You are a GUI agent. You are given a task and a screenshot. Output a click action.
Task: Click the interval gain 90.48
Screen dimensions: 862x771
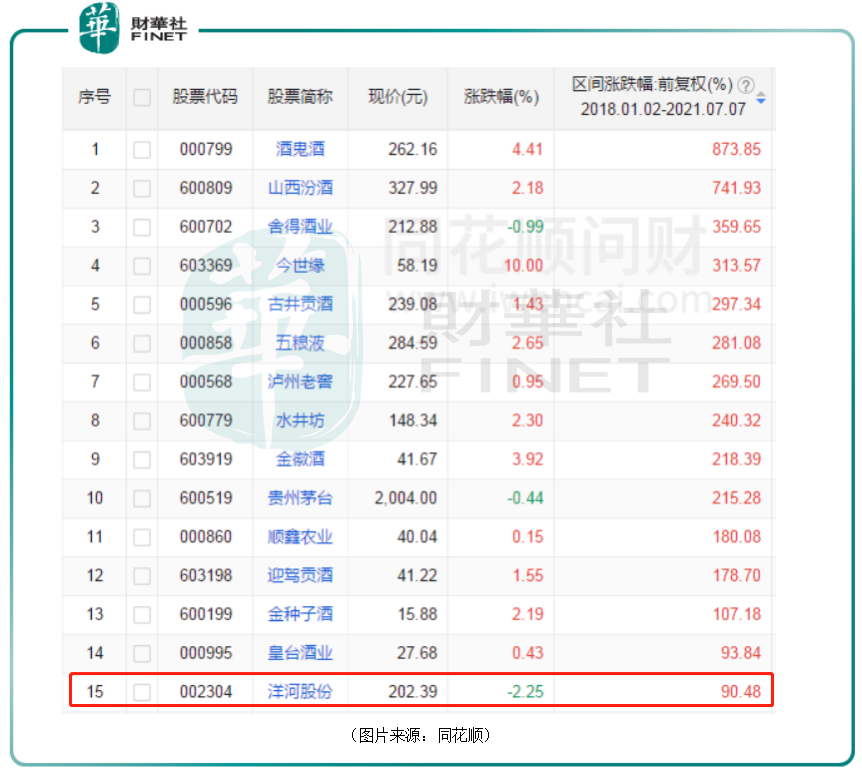tap(741, 692)
